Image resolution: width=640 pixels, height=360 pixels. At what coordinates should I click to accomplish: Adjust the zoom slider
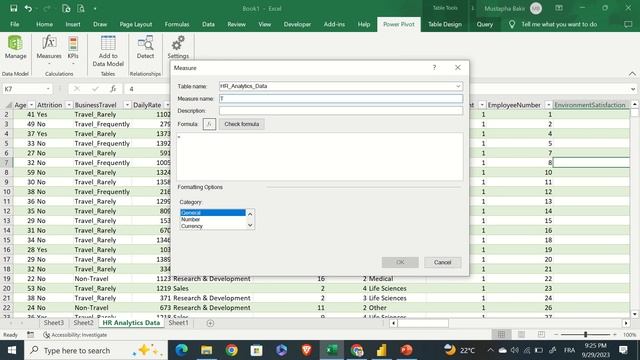(x=585, y=335)
